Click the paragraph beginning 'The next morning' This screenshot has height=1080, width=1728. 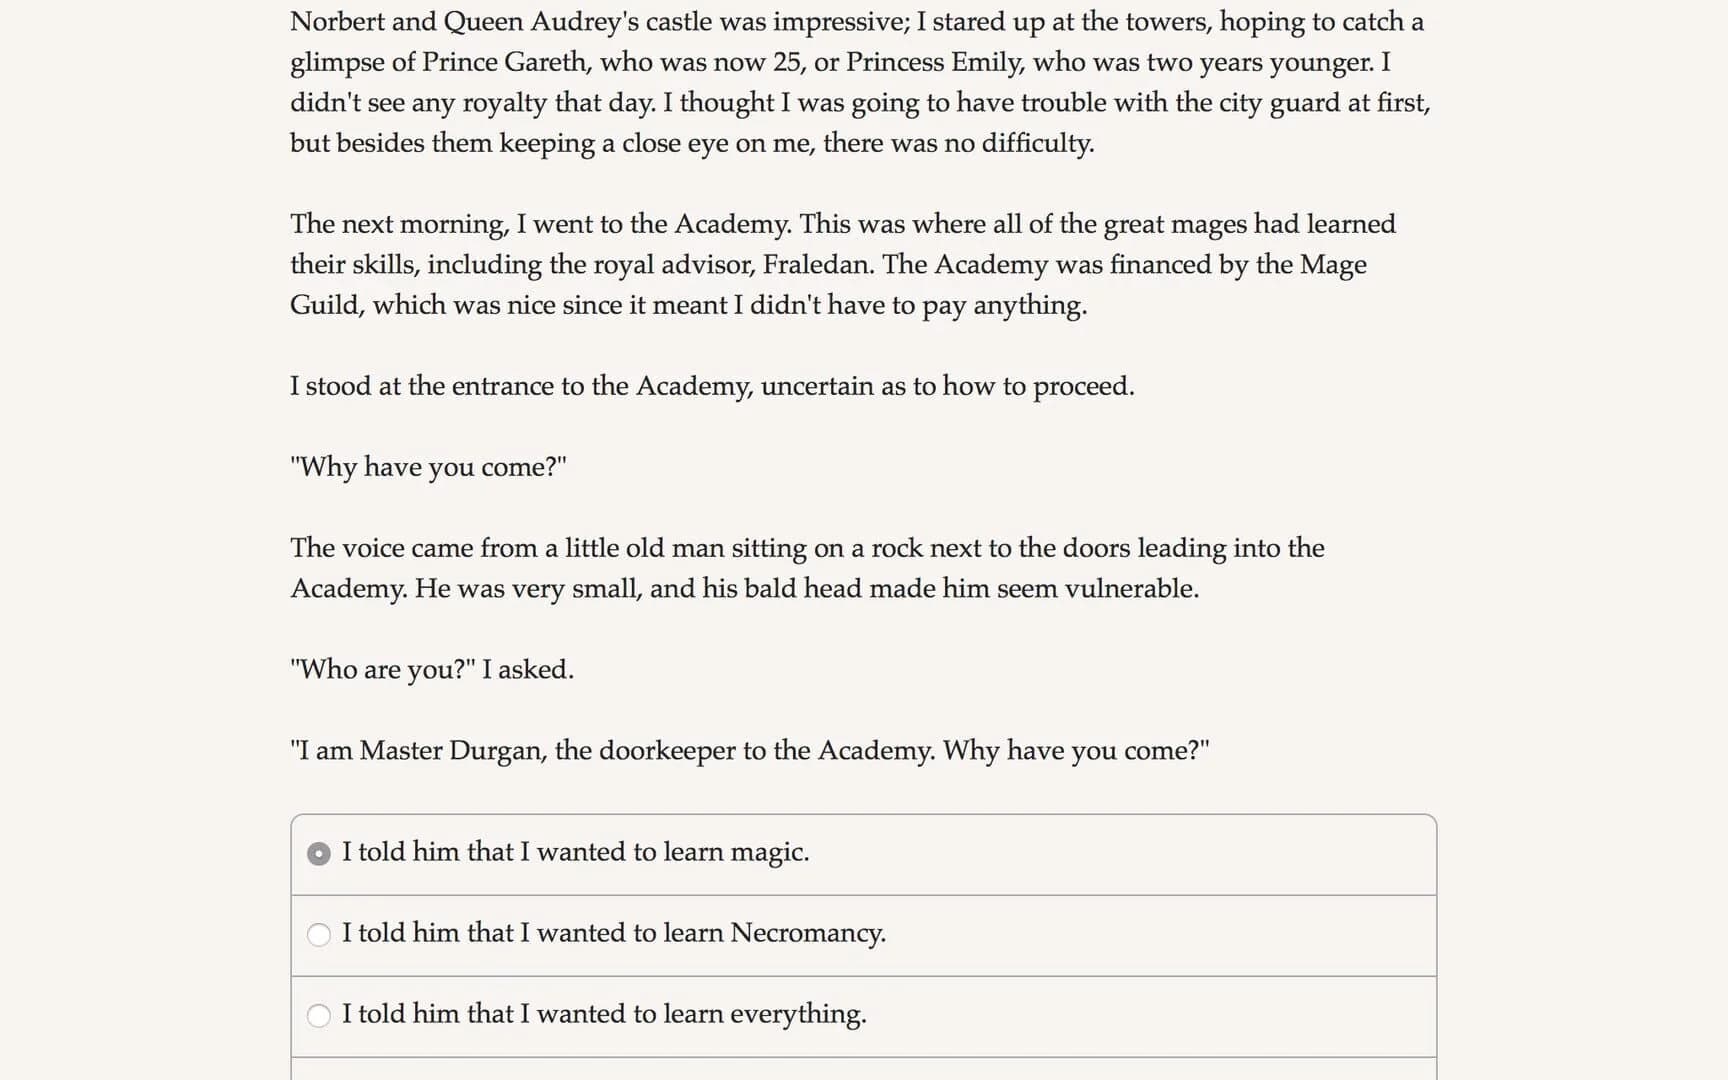(842, 264)
